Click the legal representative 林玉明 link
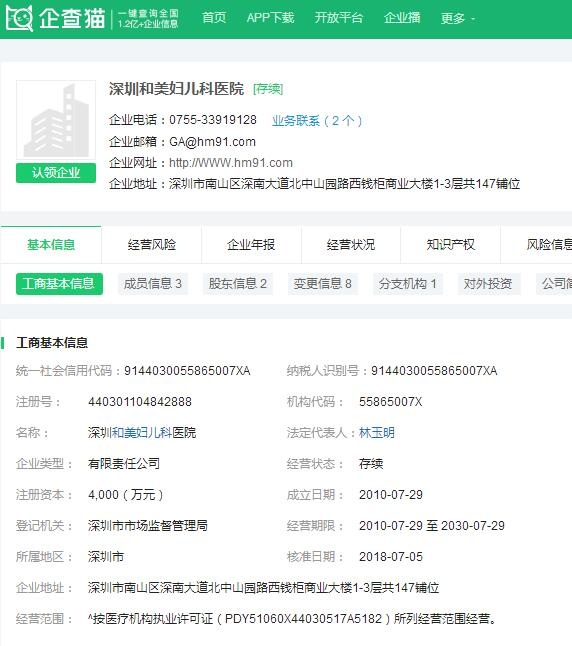572x646 pixels. coord(377,433)
